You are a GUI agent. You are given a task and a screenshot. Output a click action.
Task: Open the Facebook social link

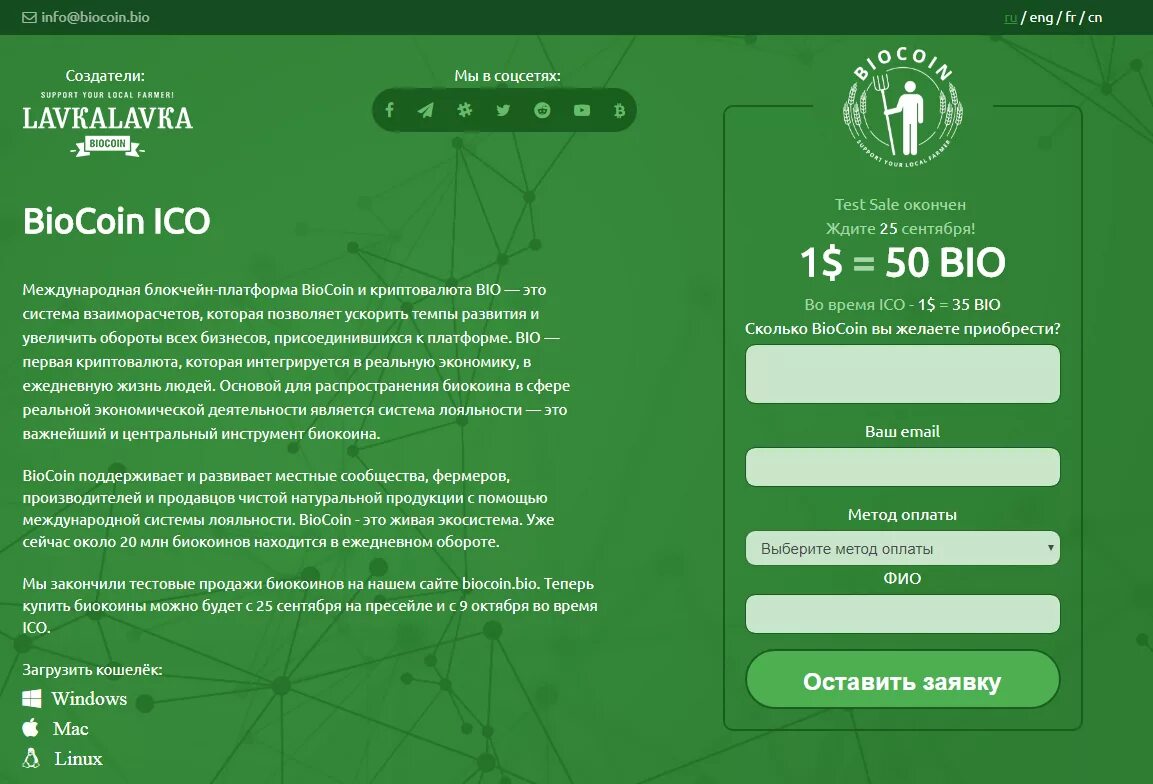pyautogui.click(x=390, y=110)
